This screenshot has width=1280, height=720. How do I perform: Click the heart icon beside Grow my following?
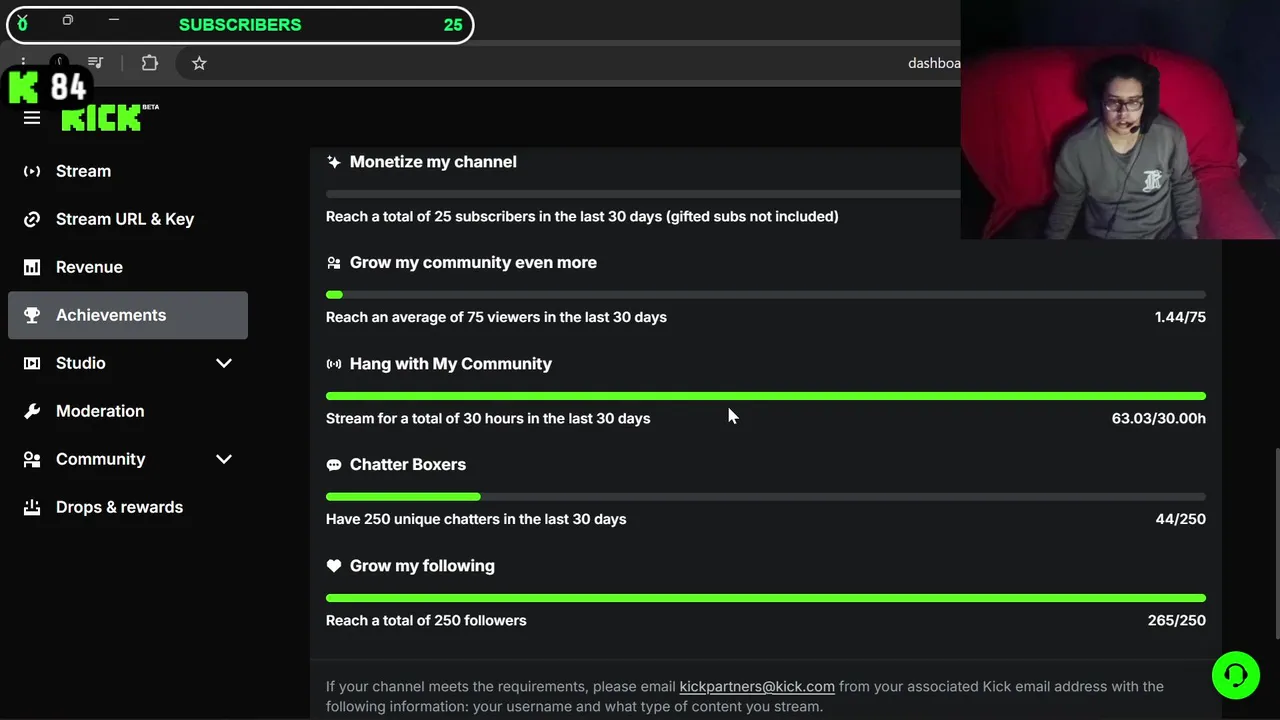point(334,566)
